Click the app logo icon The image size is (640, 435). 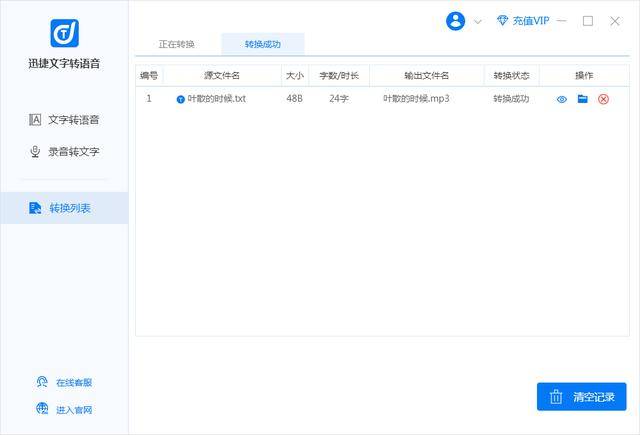point(64,33)
